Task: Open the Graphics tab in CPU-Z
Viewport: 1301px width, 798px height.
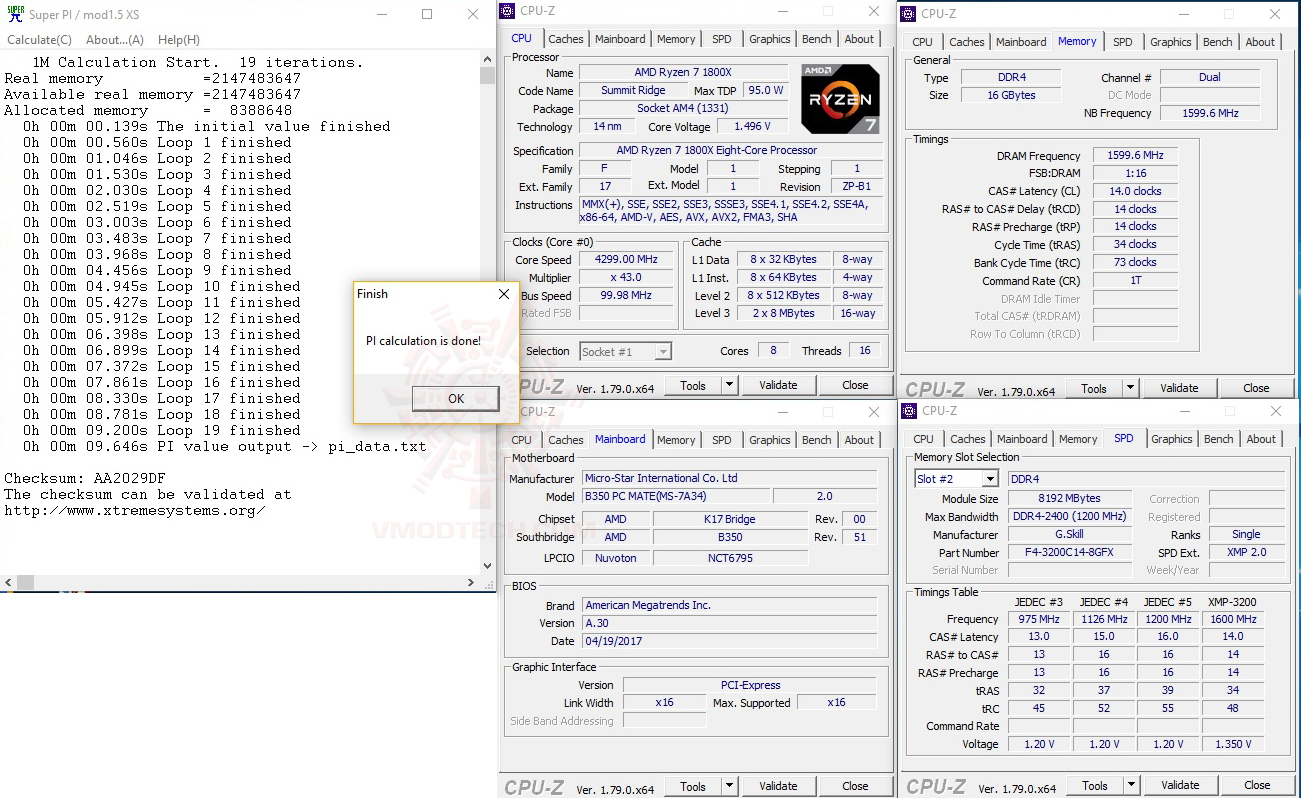Action: pyautogui.click(x=769, y=38)
